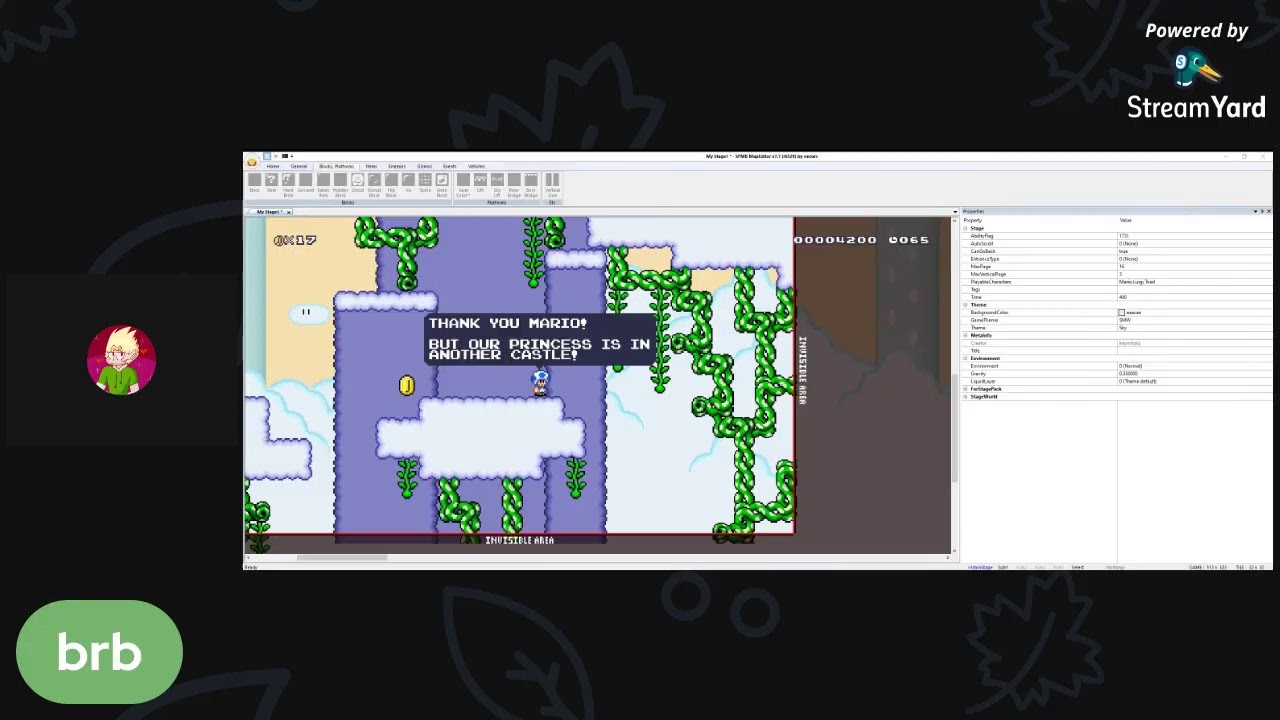1280x720 pixels.
Task: Collapse the Theme property group
Action: click(965, 305)
